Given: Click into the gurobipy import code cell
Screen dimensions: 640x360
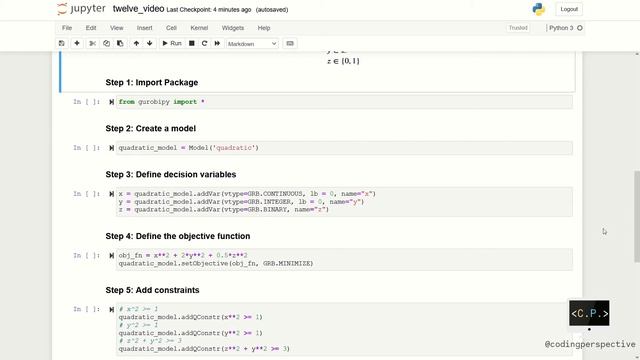Looking at the screenshot, I should tap(344, 102).
